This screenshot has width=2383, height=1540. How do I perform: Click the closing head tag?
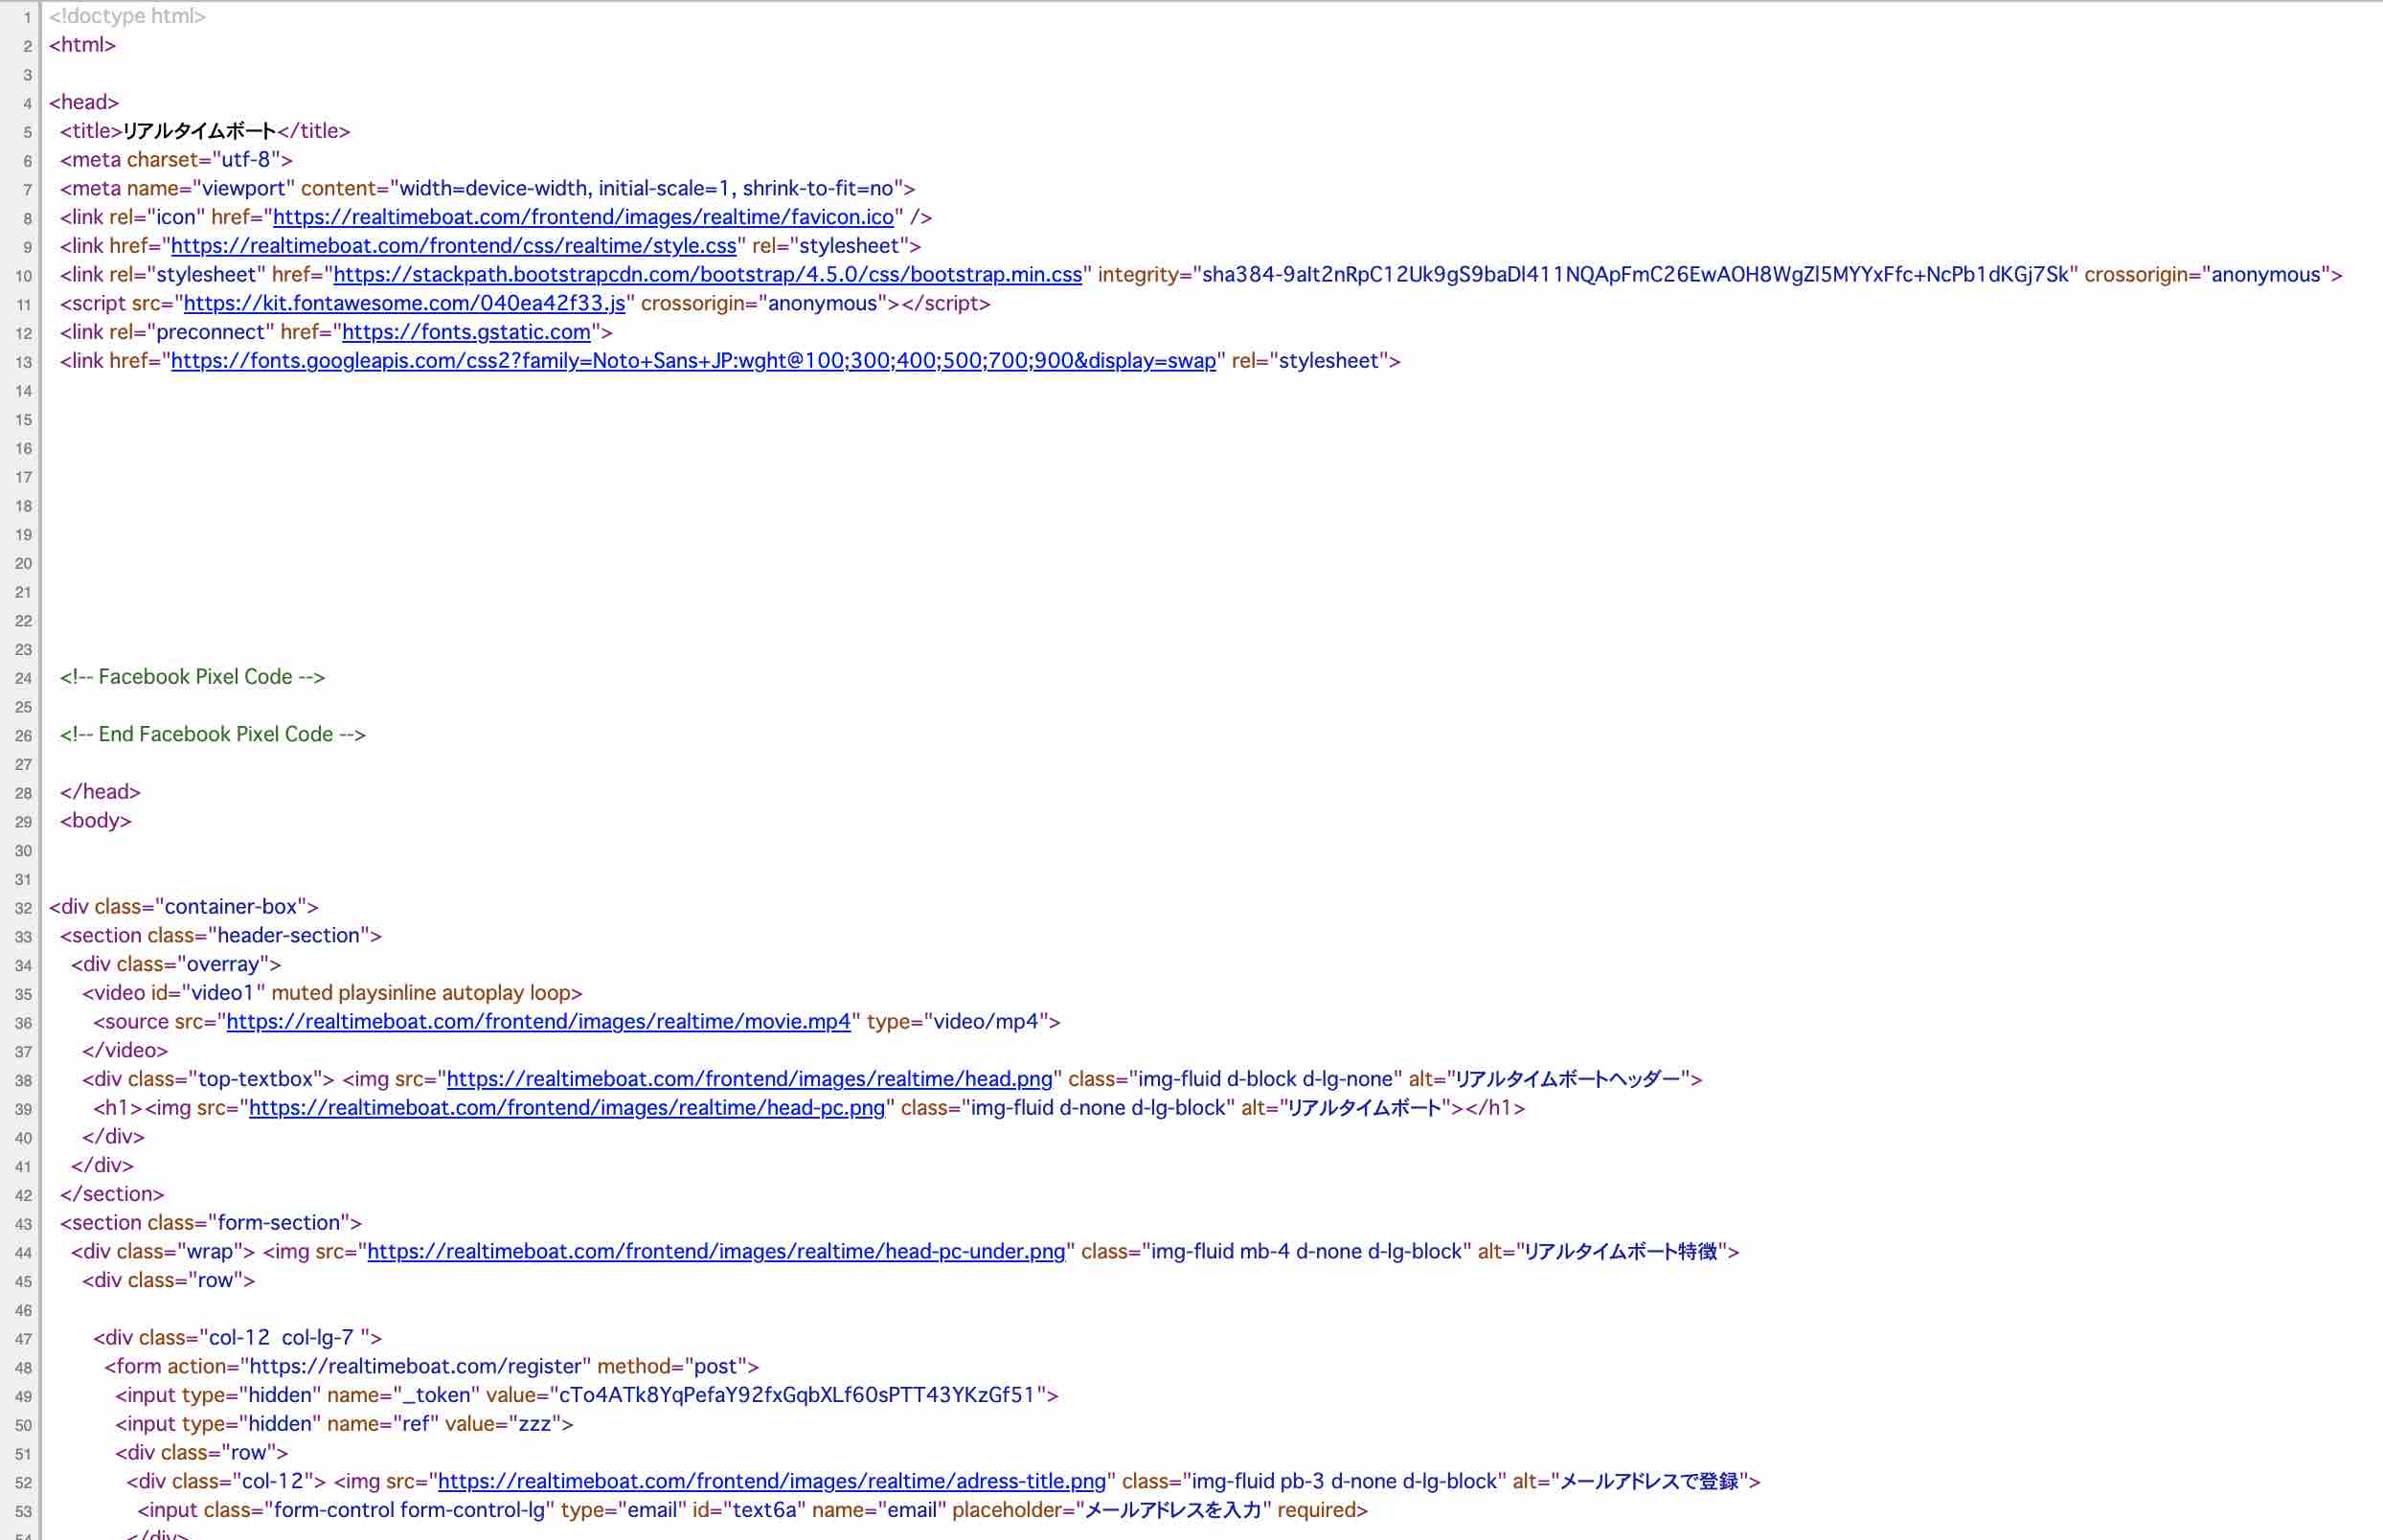point(100,792)
